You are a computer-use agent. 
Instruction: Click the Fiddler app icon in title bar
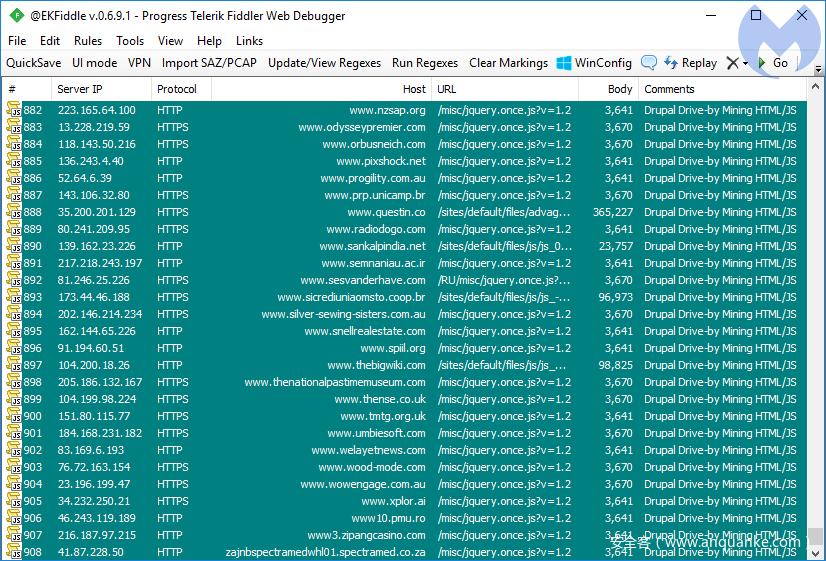(x=16, y=16)
